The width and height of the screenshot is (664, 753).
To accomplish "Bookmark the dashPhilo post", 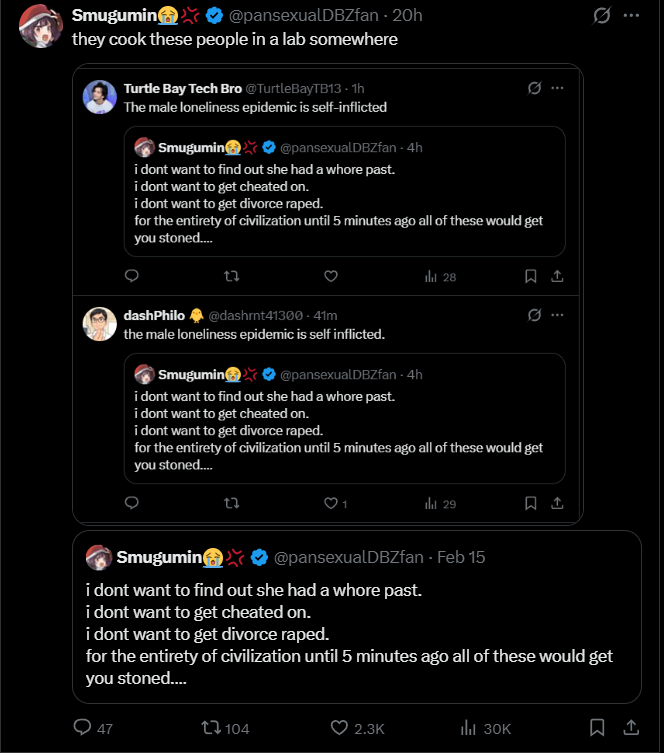I will (531, 503).
